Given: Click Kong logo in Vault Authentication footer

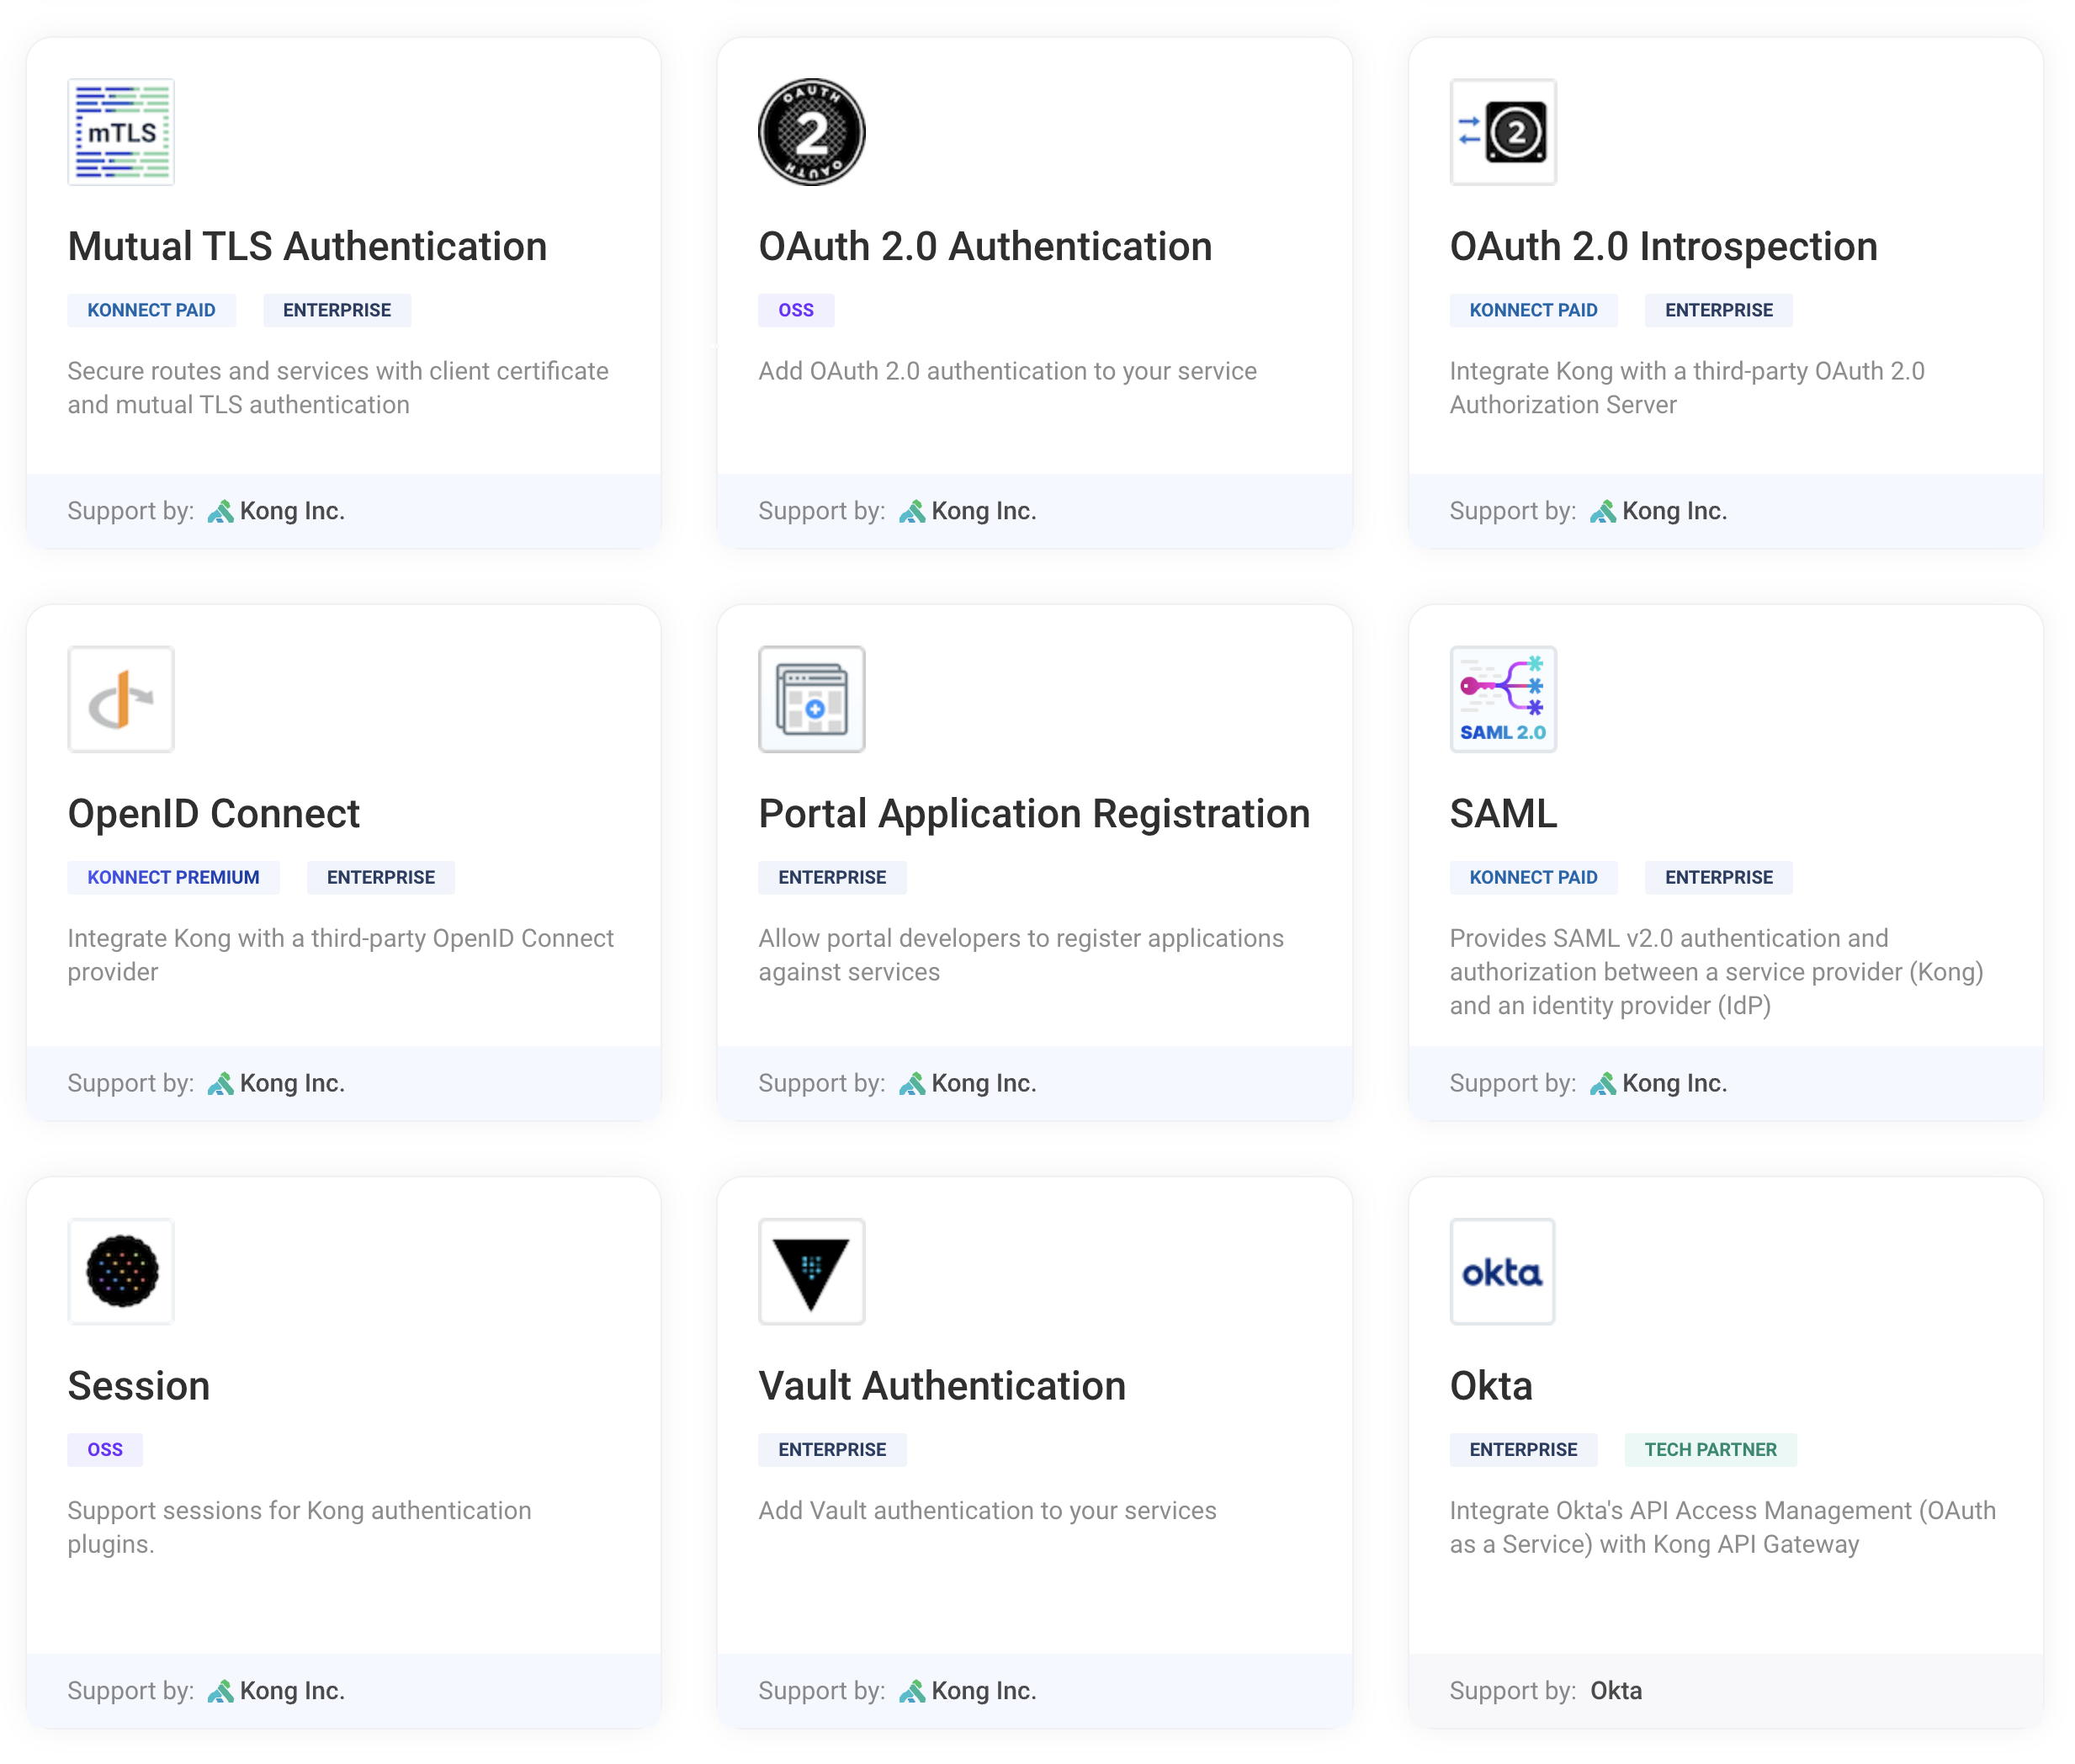Looking at the screenshot, I should click(x=911, y=1691).
